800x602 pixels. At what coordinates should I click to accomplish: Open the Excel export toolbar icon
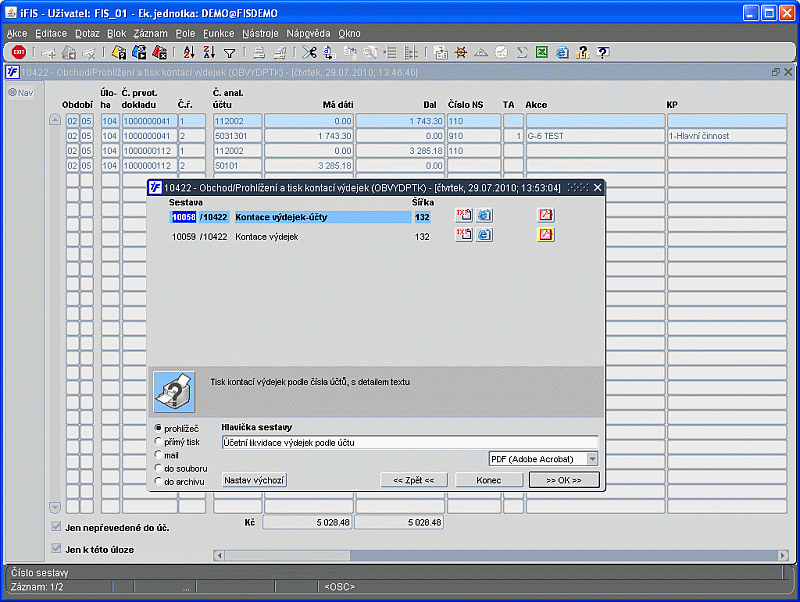pyautogui.click(x=541, y=53)
